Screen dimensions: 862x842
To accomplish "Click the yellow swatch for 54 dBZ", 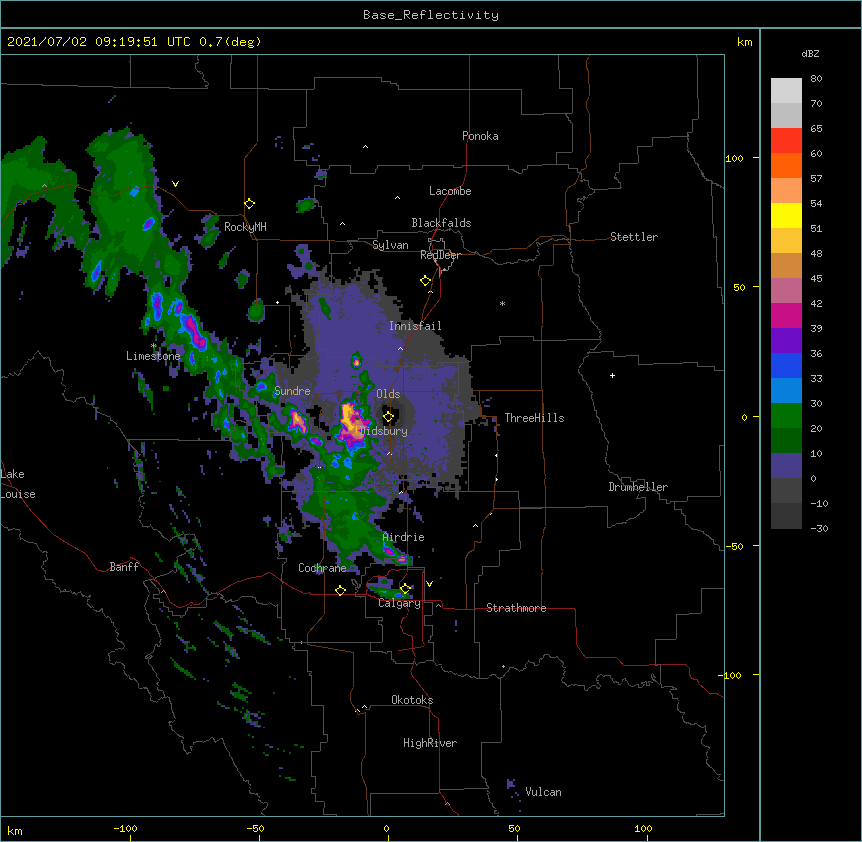I will click(x=786, y=215).
